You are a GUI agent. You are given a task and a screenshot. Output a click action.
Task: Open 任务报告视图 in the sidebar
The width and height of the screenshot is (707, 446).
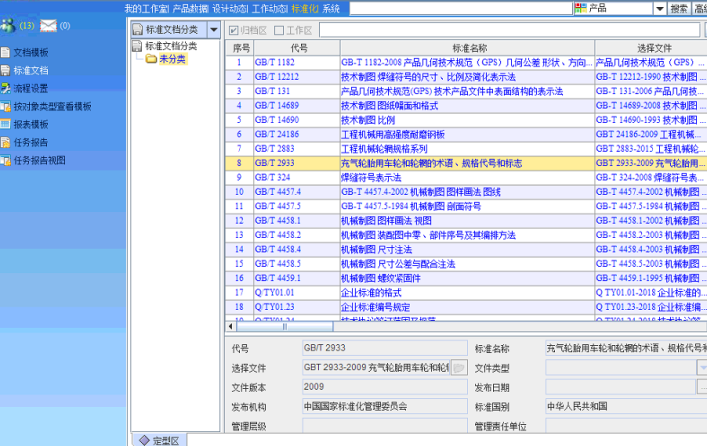point(39,160)
